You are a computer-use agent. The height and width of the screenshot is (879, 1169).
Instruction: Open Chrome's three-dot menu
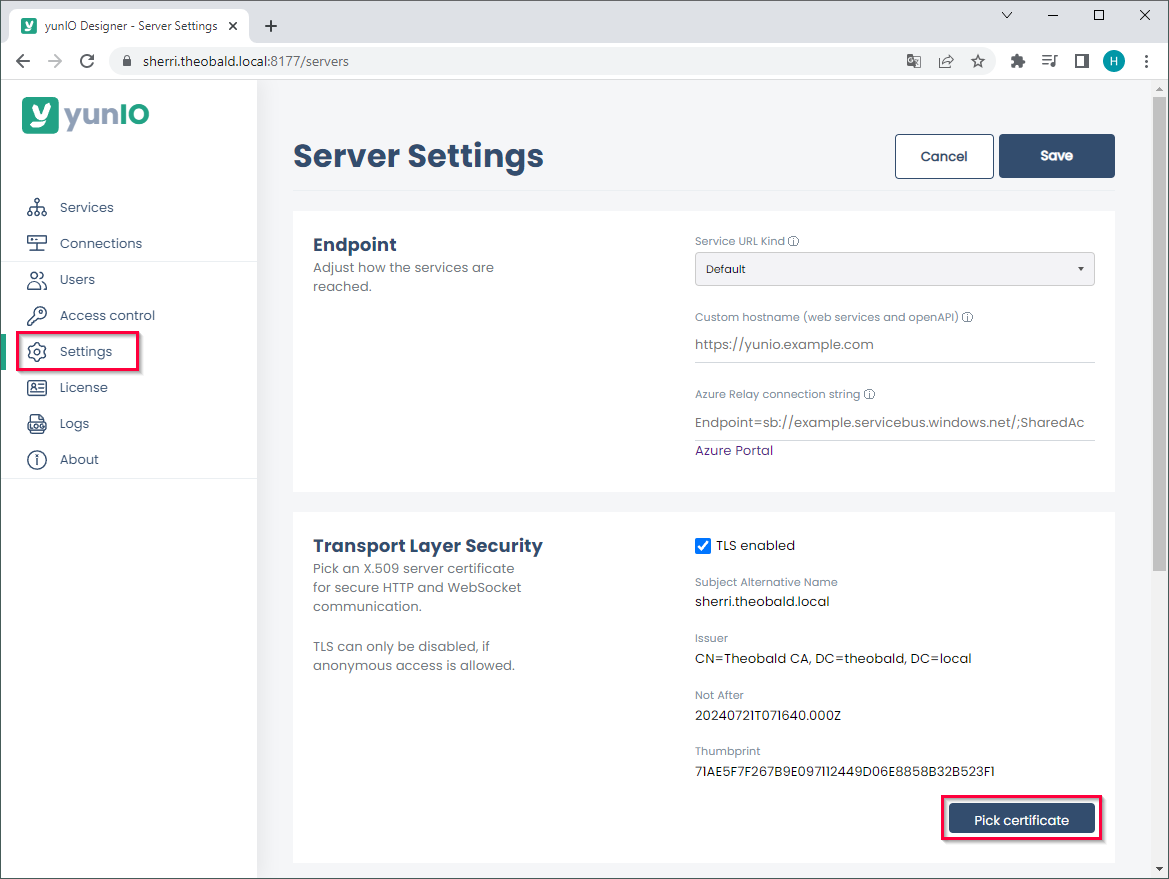pos(1146,61)
